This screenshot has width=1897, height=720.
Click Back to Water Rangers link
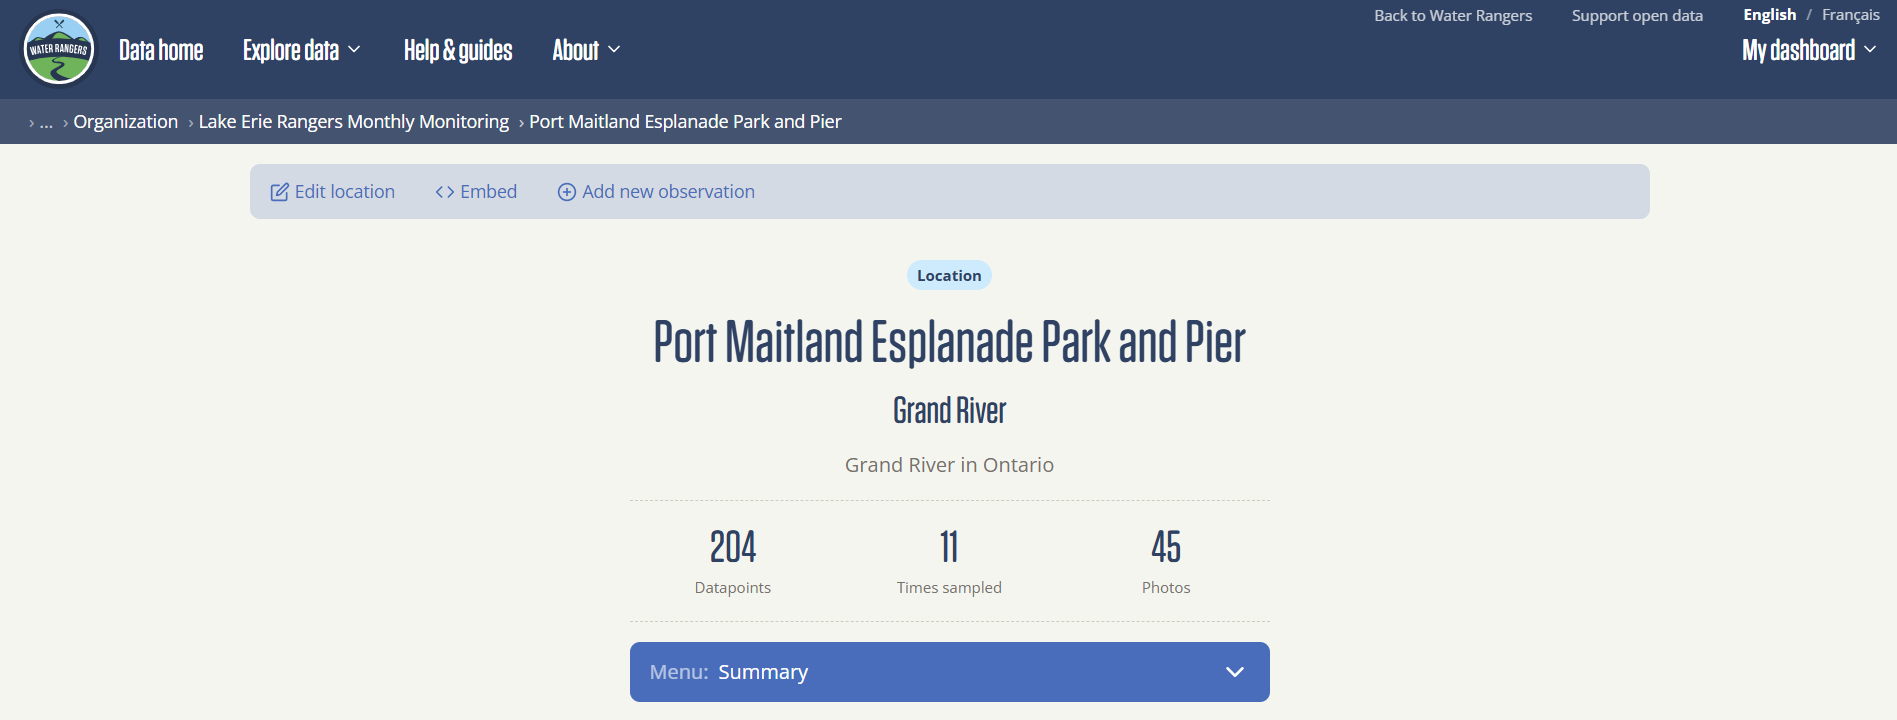1453,15
